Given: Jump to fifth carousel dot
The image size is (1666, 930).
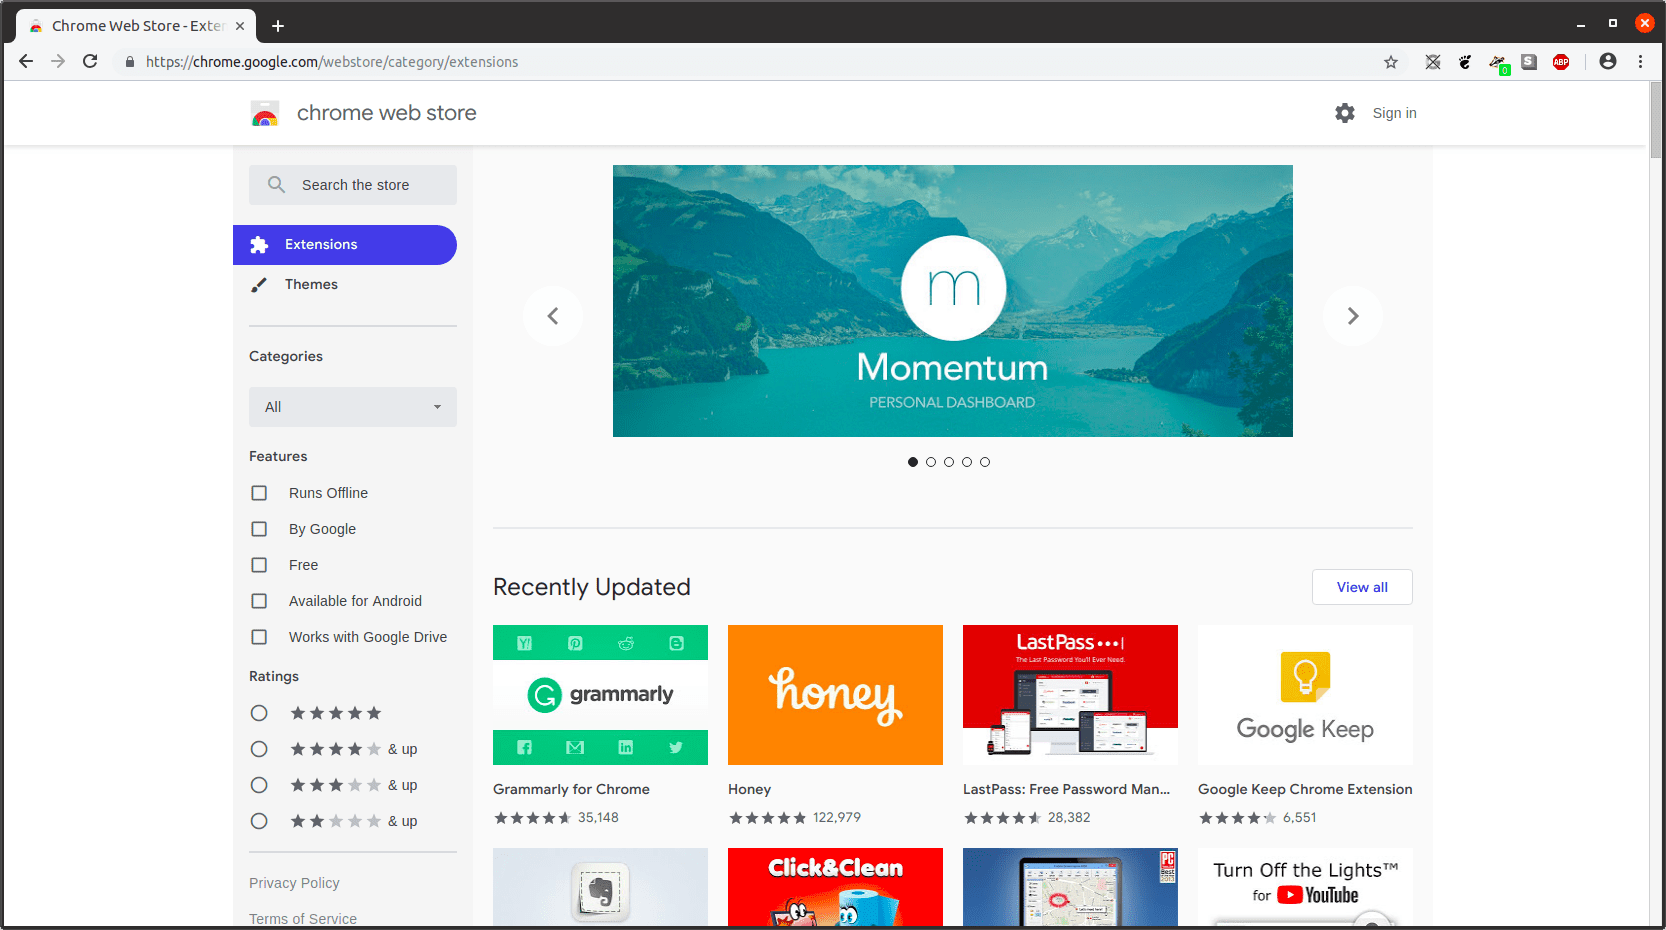Looking at the screenshot, I should [985, 462].
